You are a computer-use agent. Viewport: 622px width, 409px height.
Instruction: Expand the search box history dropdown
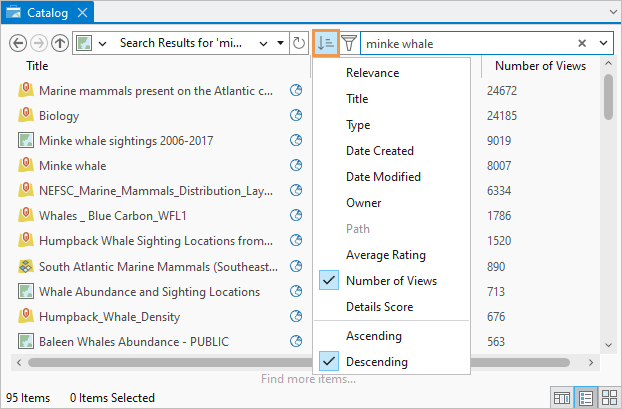point(603,44)
